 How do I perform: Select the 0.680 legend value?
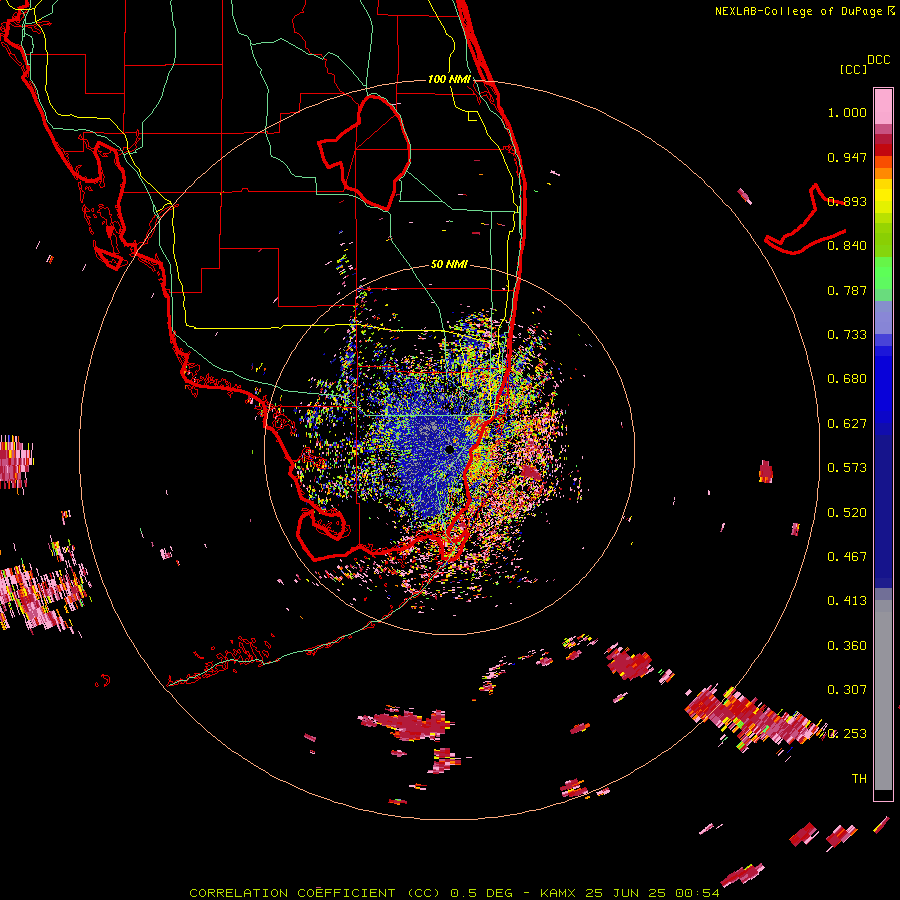pyautogui.click(x=847, y=379)
